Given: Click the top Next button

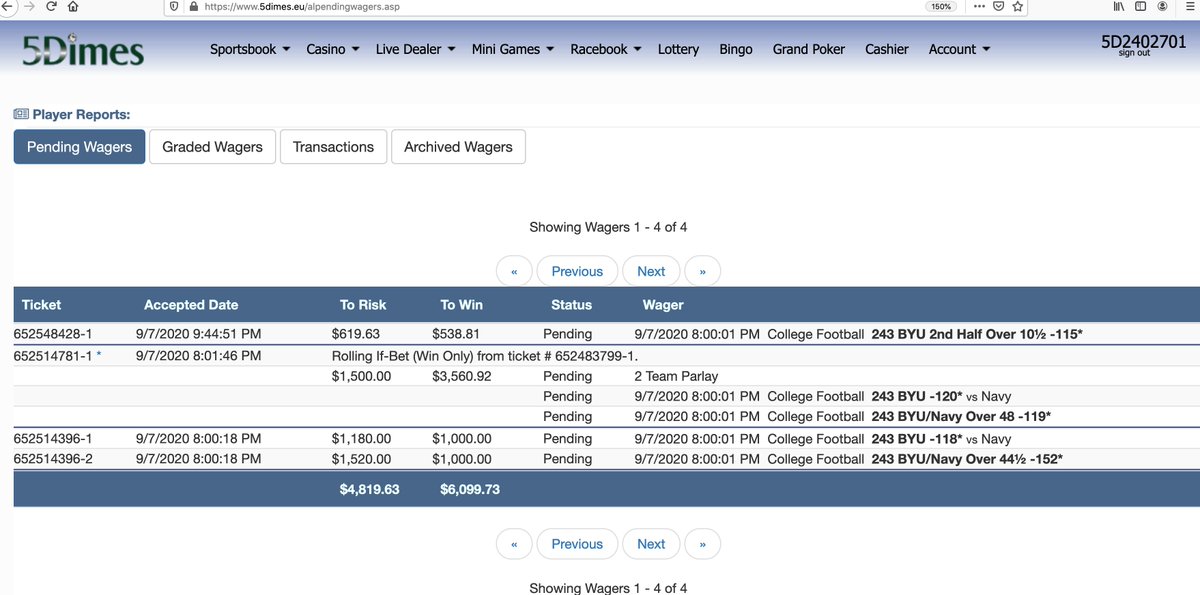Looking at the screenshot, I should tap(651, 271).
